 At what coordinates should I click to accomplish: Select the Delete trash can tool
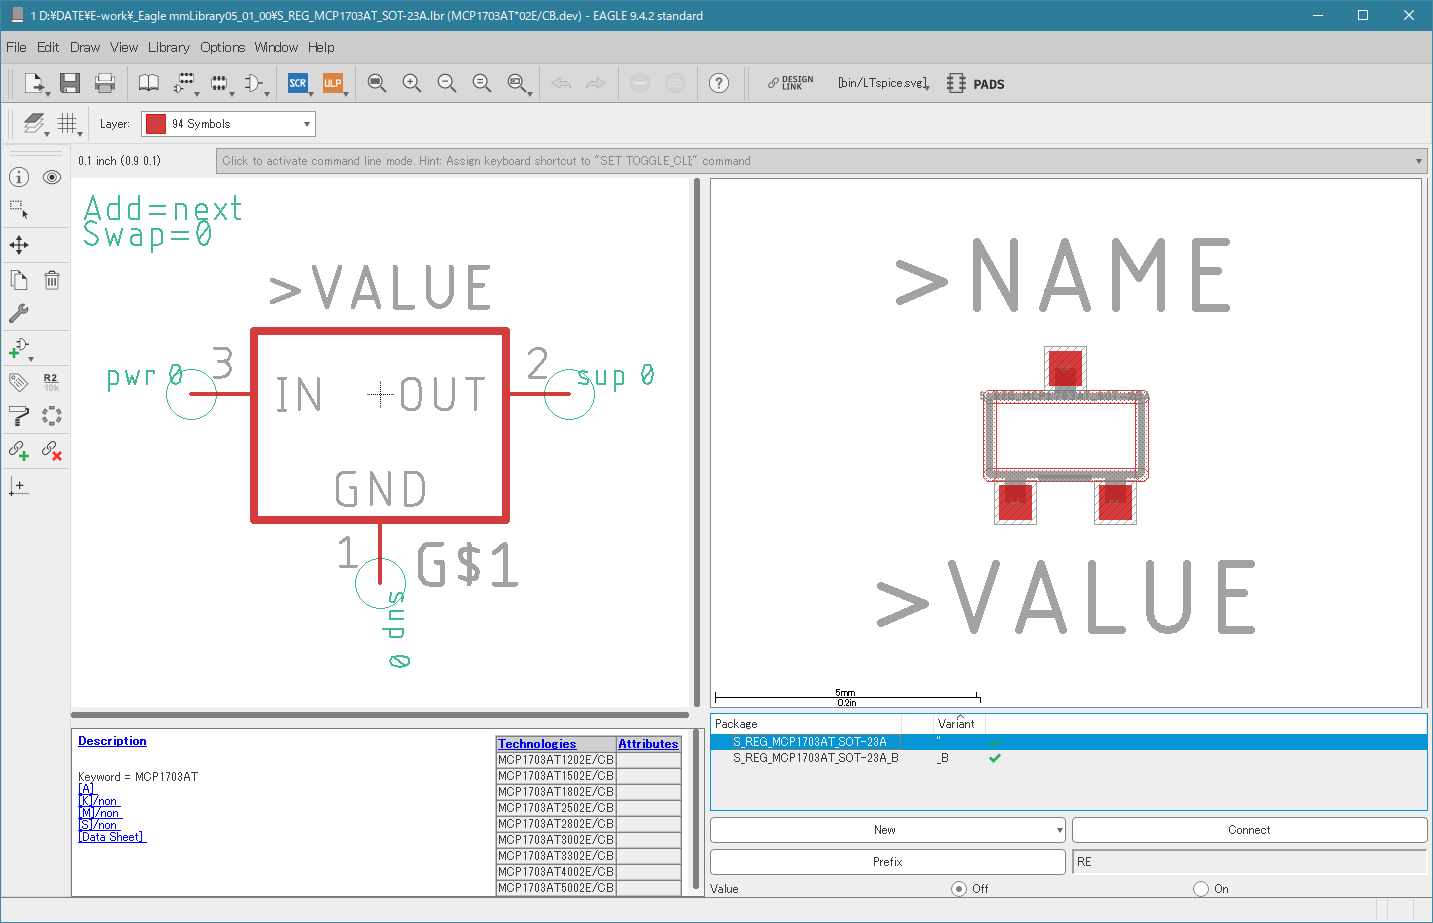tap(52, 280)
